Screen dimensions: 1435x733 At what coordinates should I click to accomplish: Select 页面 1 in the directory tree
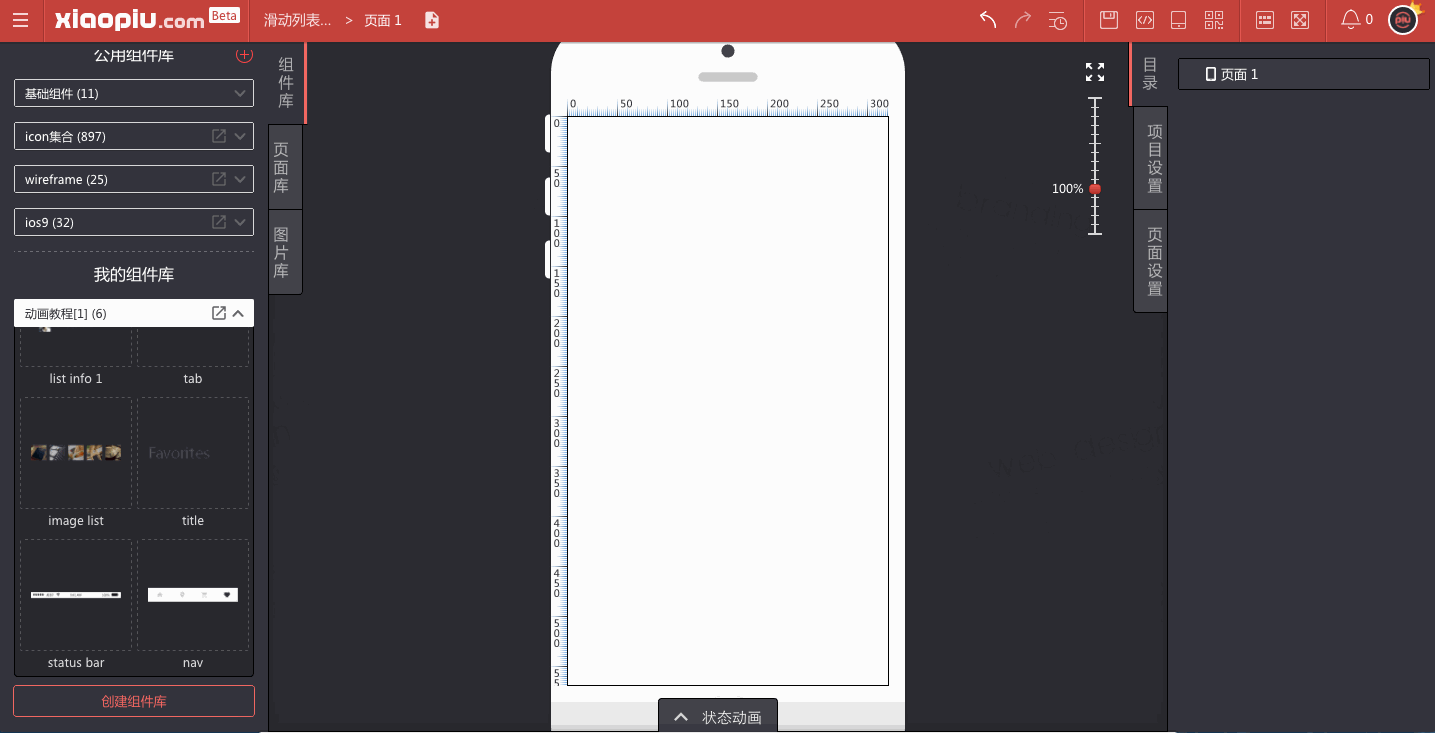click(1304, 74)
